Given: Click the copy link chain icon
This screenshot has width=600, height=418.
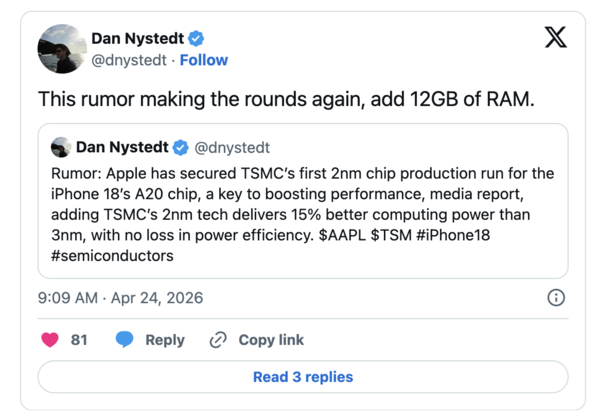Looking at the screenshot, I should (x=217, y=340).
